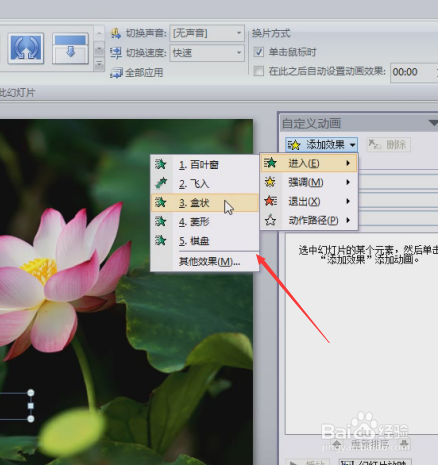The image size is (438, 465).
Task: Enable 在此之后自动设置动画效果 checkbox
Action: [259, 71]
